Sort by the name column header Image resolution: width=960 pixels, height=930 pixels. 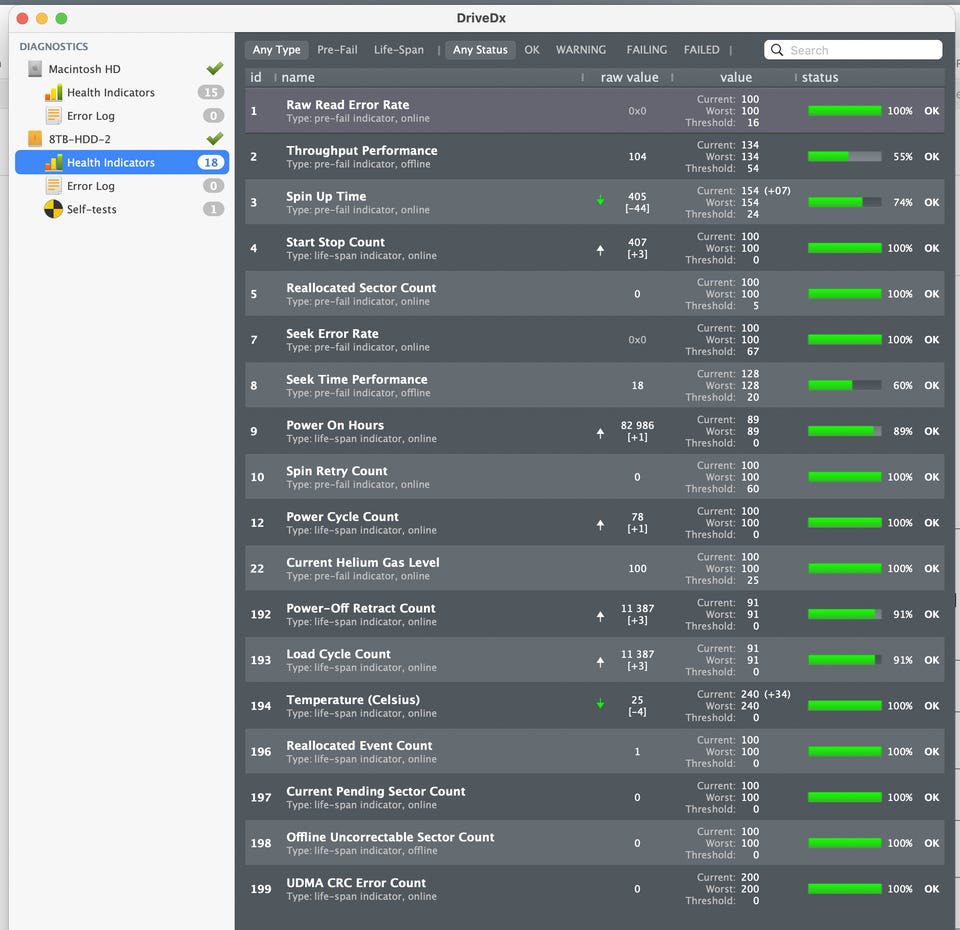coord(298,77)
